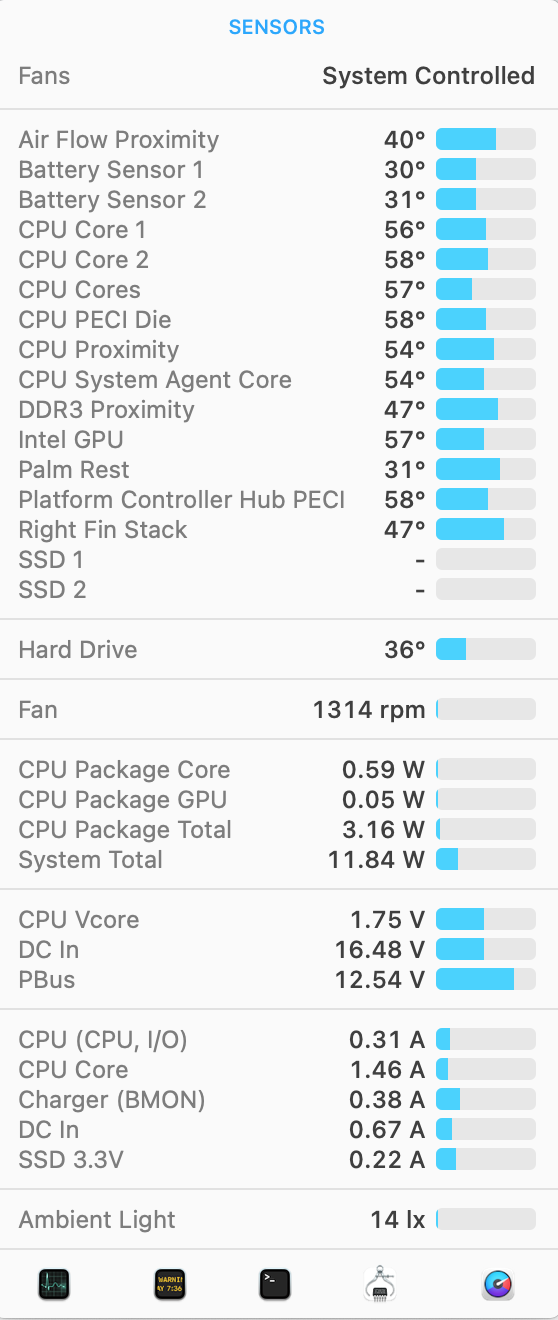Click the PBus voltage level bar

tap(486, 980)
